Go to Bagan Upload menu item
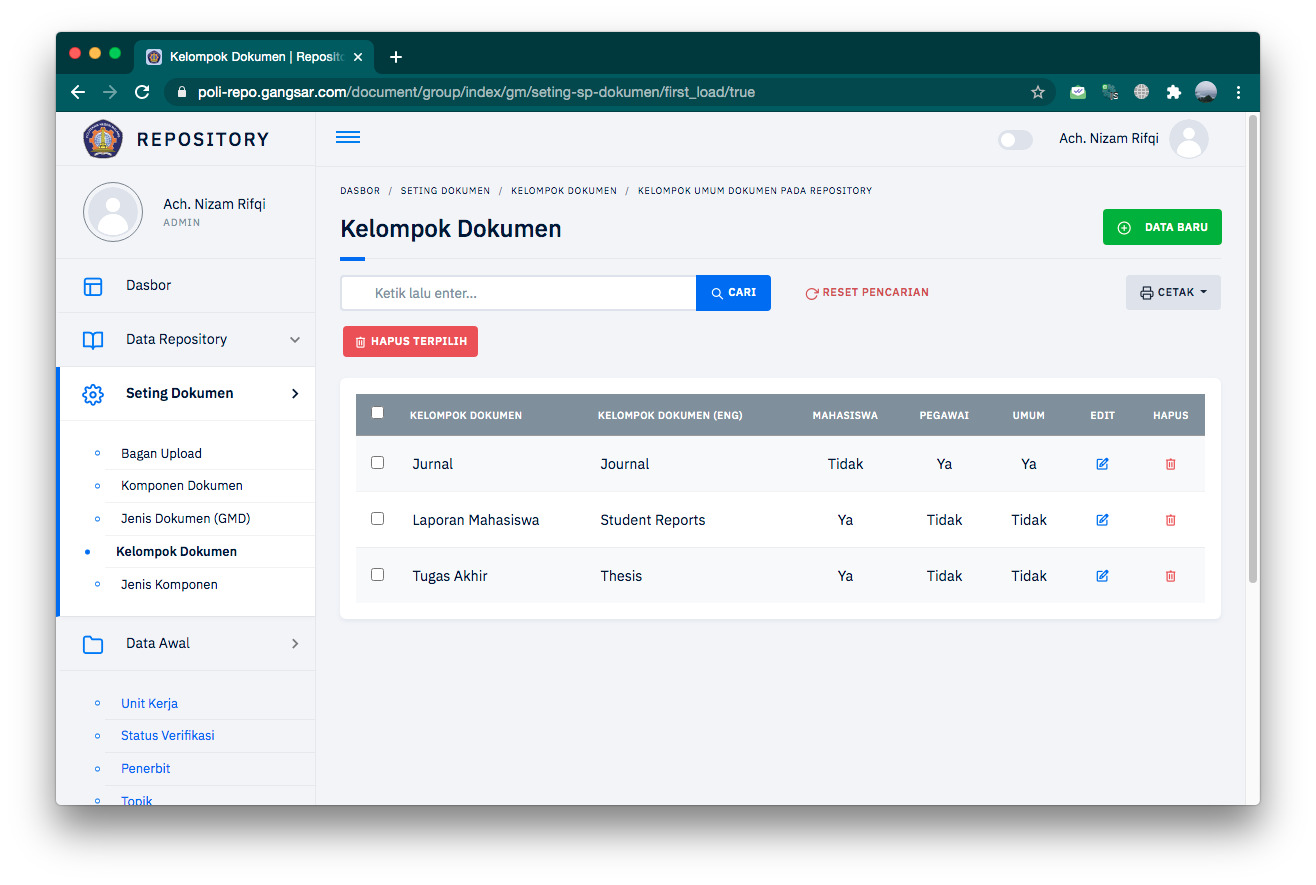This screenshot has height=885, width=1316. point(161,454)
